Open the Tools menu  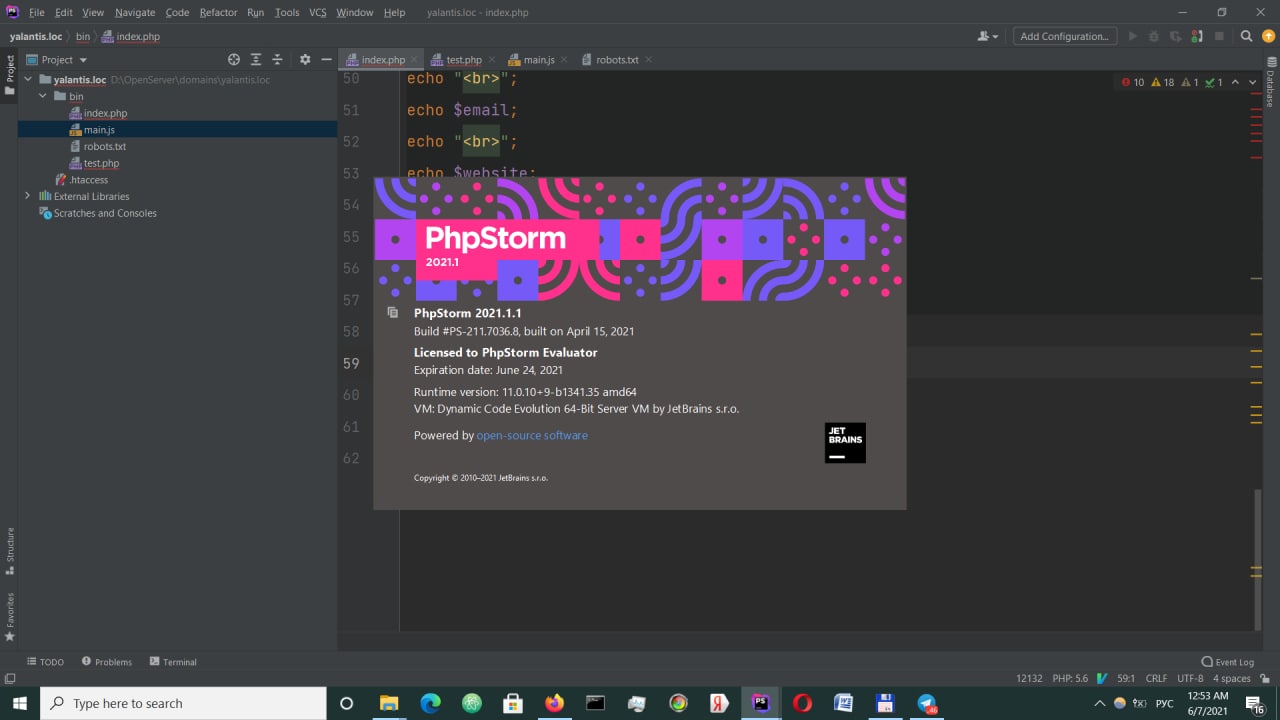287,12
